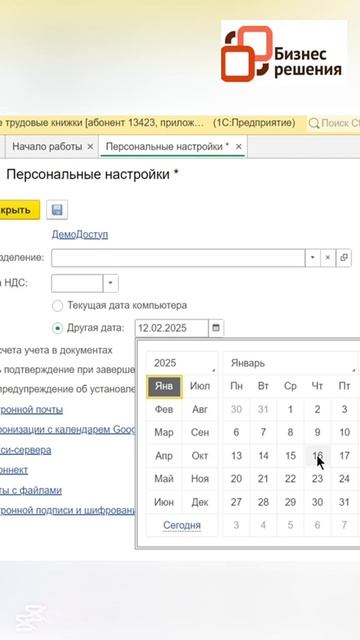This screenshot has height=640, width=360.
Task: Select month Июл in calendar
Action: click(x=200, y=386)
